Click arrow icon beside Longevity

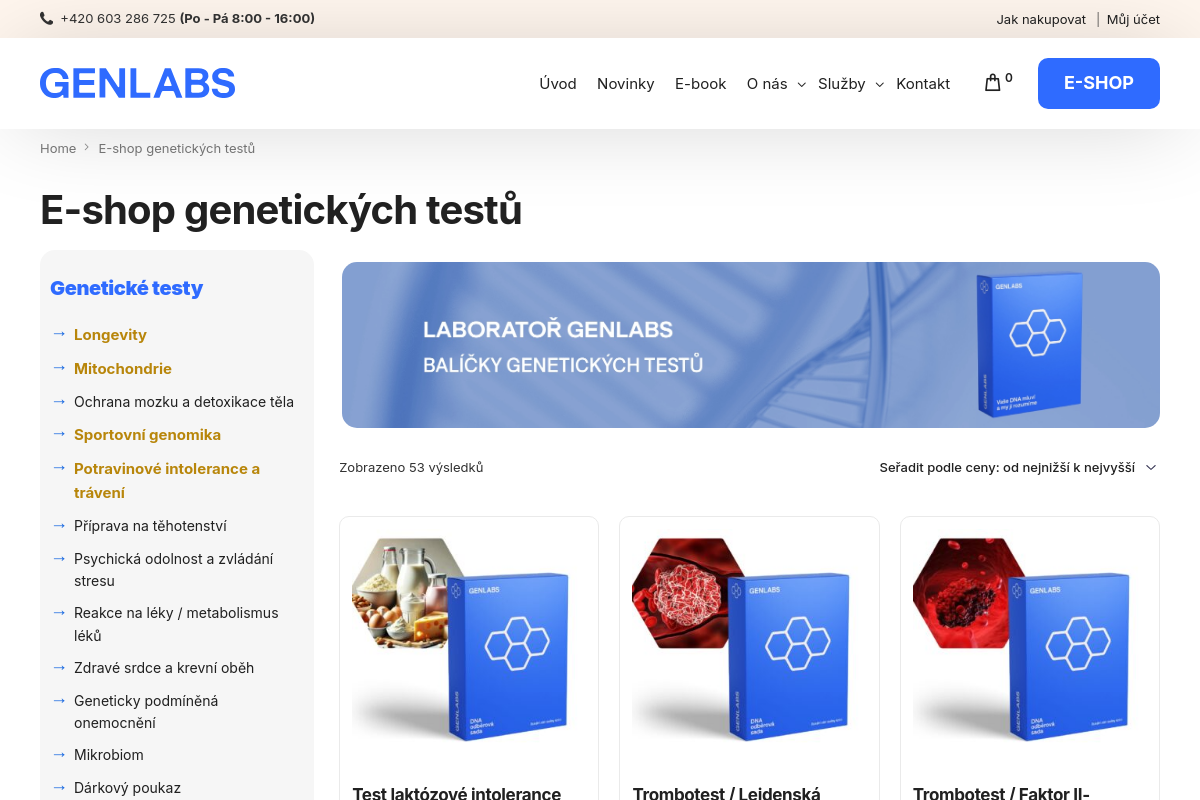[59, 334]
